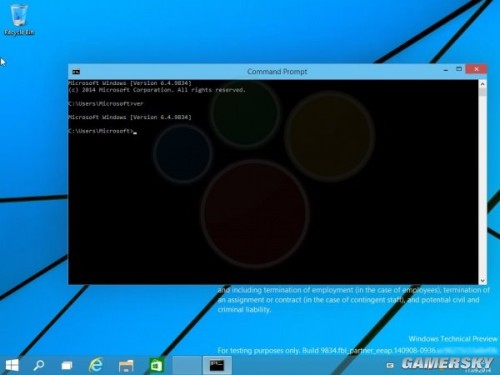Open the Search magnifier on taskbar
The image size is (500, 375).
pyautogui.click(x=39, y=365)
